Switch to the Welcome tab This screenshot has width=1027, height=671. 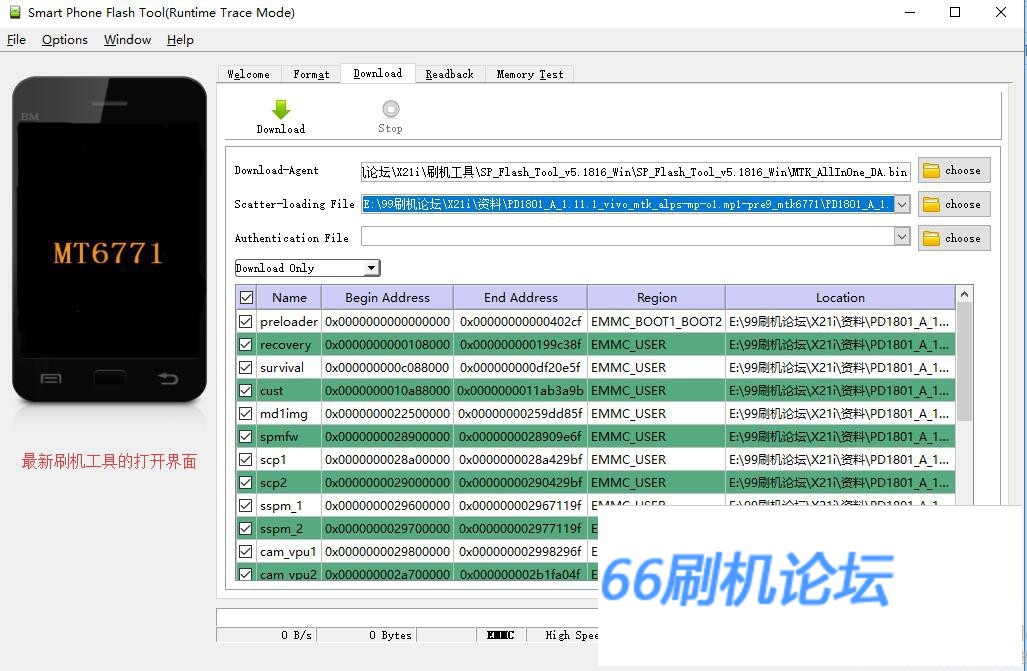click(x=248, y=74)
